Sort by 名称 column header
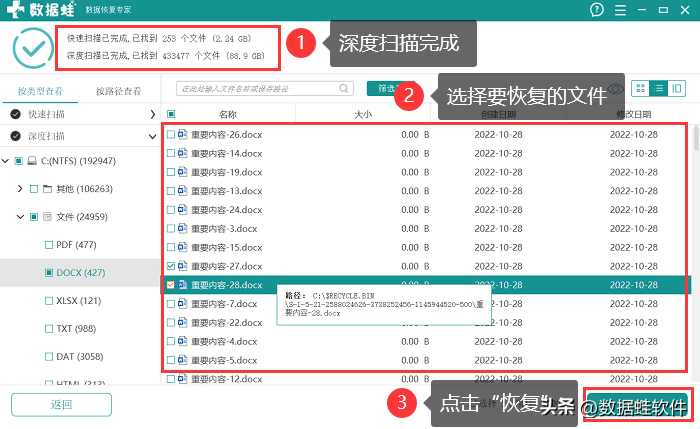Viewport: 700px width, 429px height. coord(228,114)
